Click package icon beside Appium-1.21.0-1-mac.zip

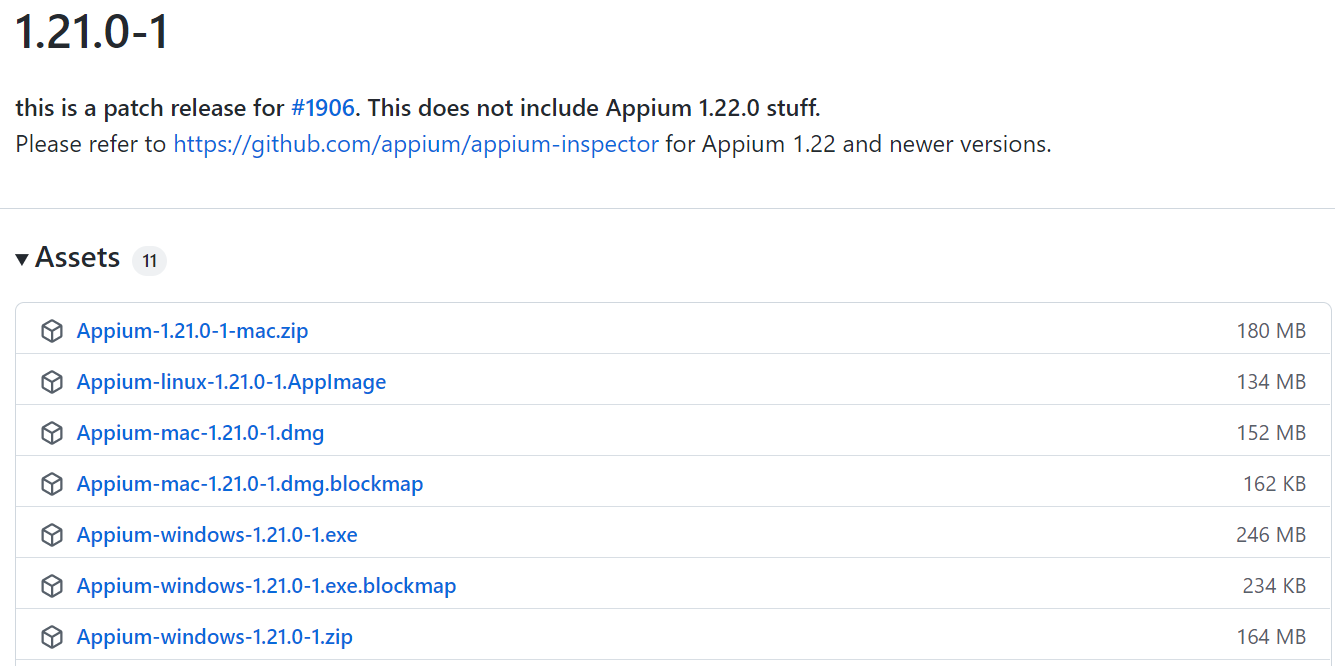coord(52,331)
